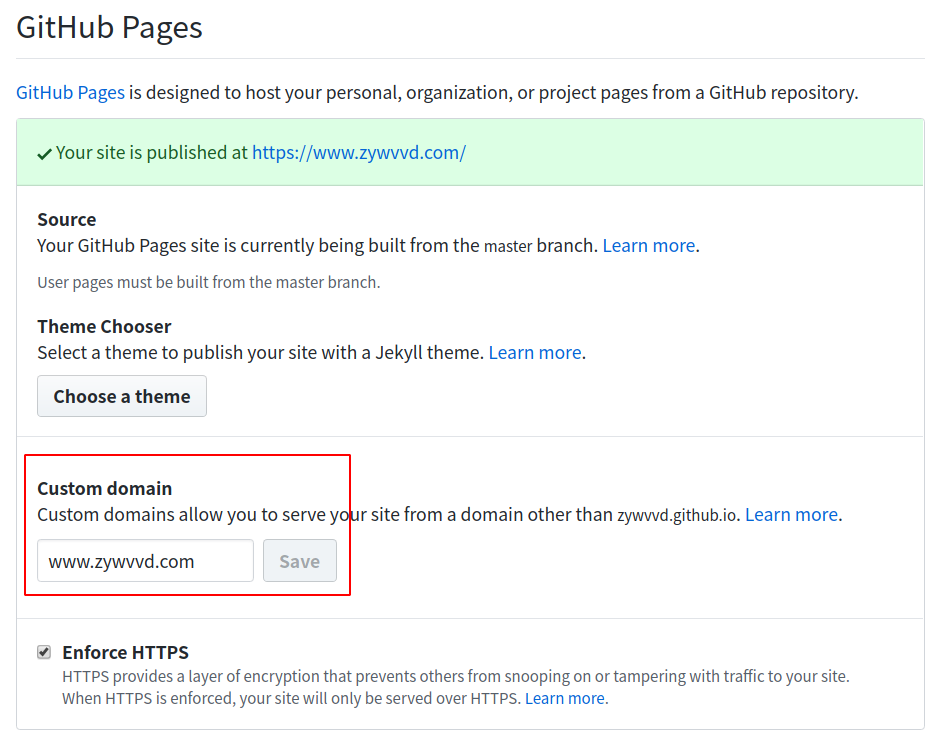Open the GitHub Pages documentation link

coord(70,93)
